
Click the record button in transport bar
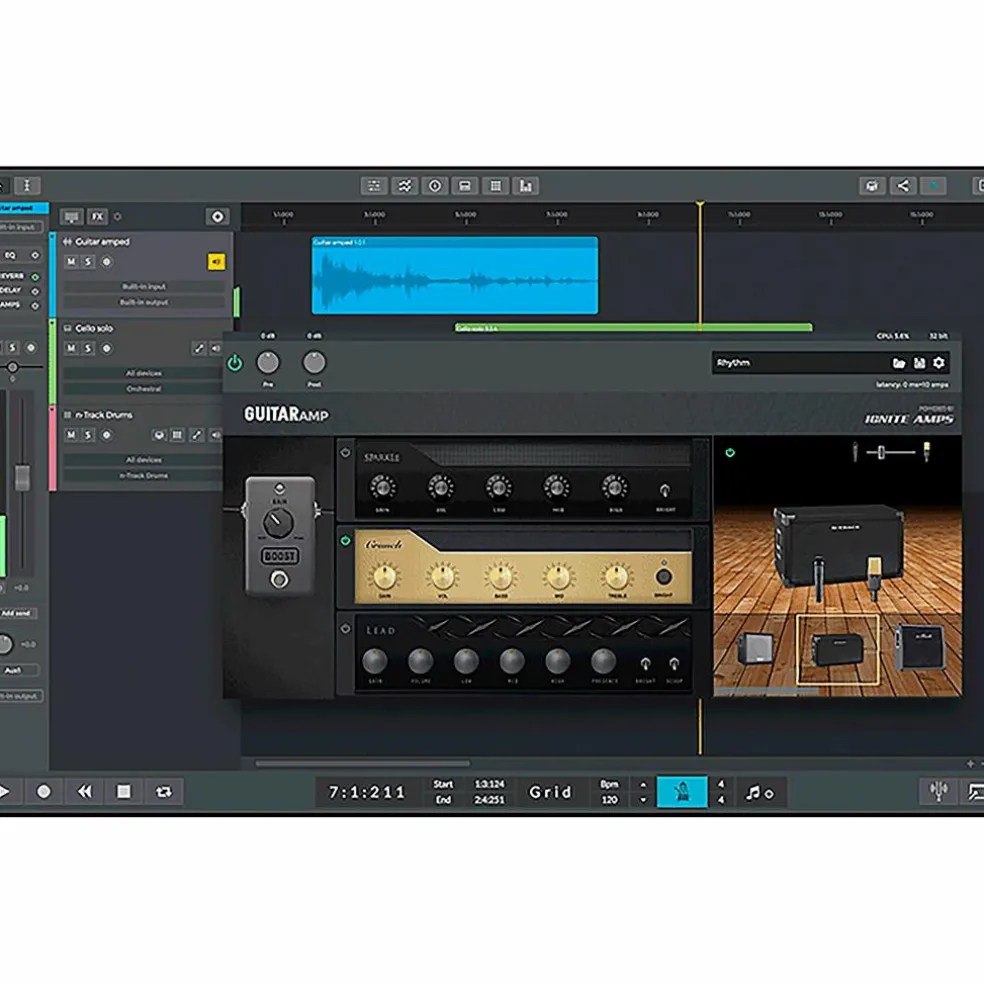click(44, 792)
